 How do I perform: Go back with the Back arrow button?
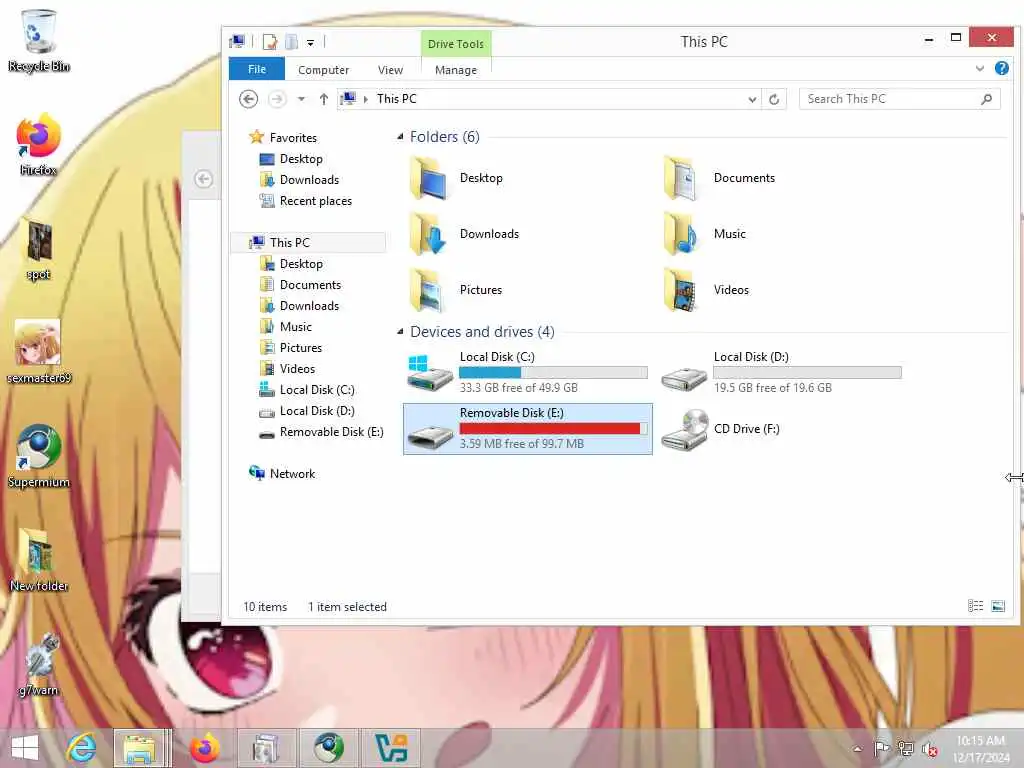tap(248, 99)
